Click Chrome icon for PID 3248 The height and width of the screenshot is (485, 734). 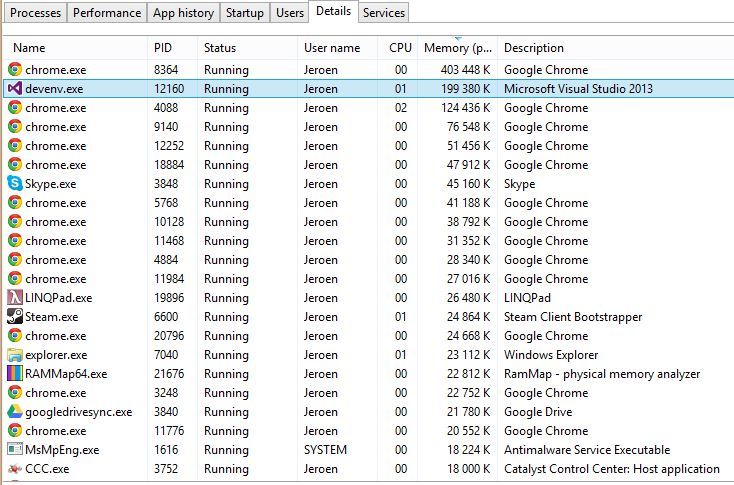[x=15, y=393]
